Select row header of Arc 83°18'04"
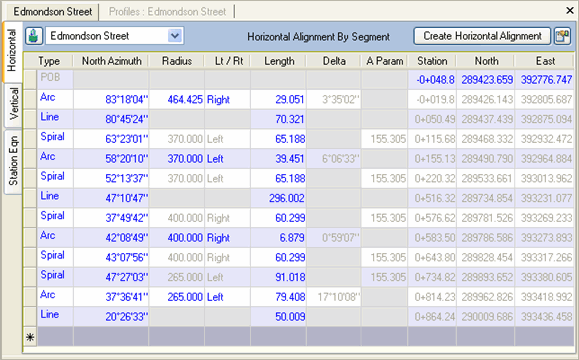The image size is (579, 360). pyautogui.click(x=30, y=99)
